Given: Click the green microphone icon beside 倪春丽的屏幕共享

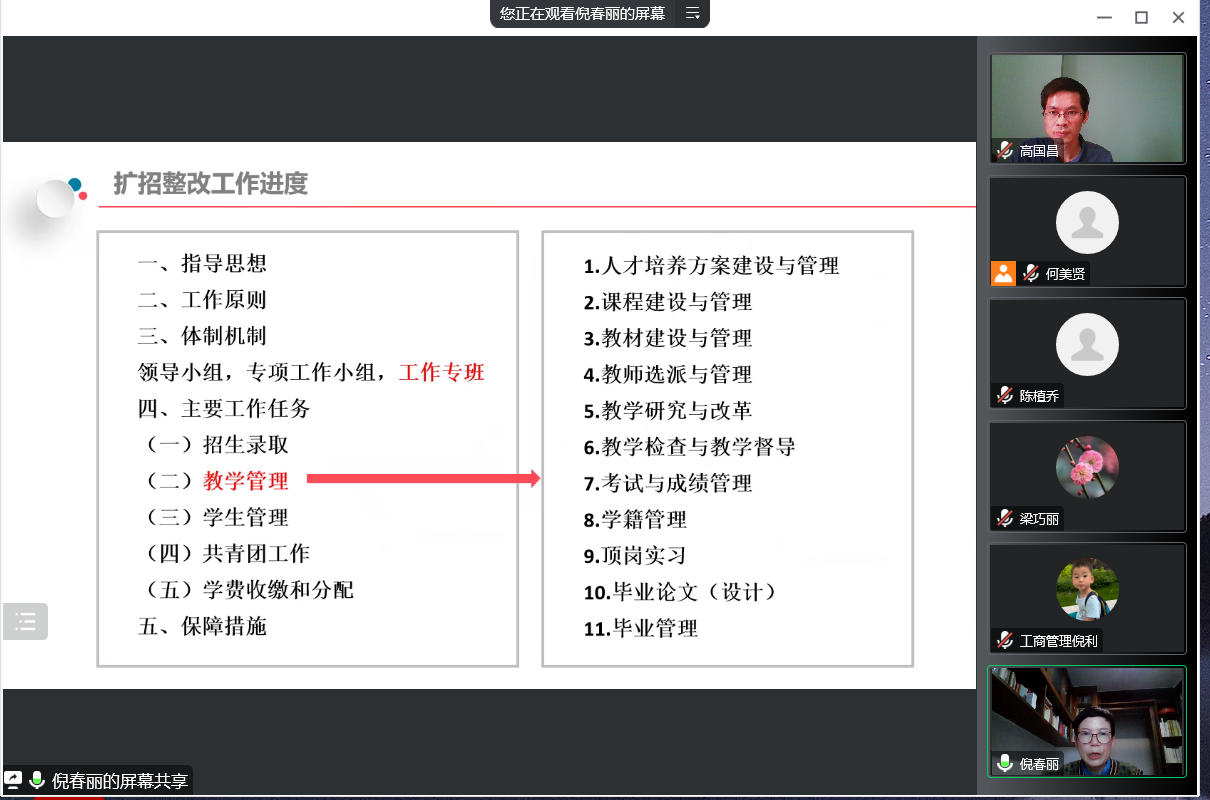Looking at the screenshot, I should (x=37, y=780).
